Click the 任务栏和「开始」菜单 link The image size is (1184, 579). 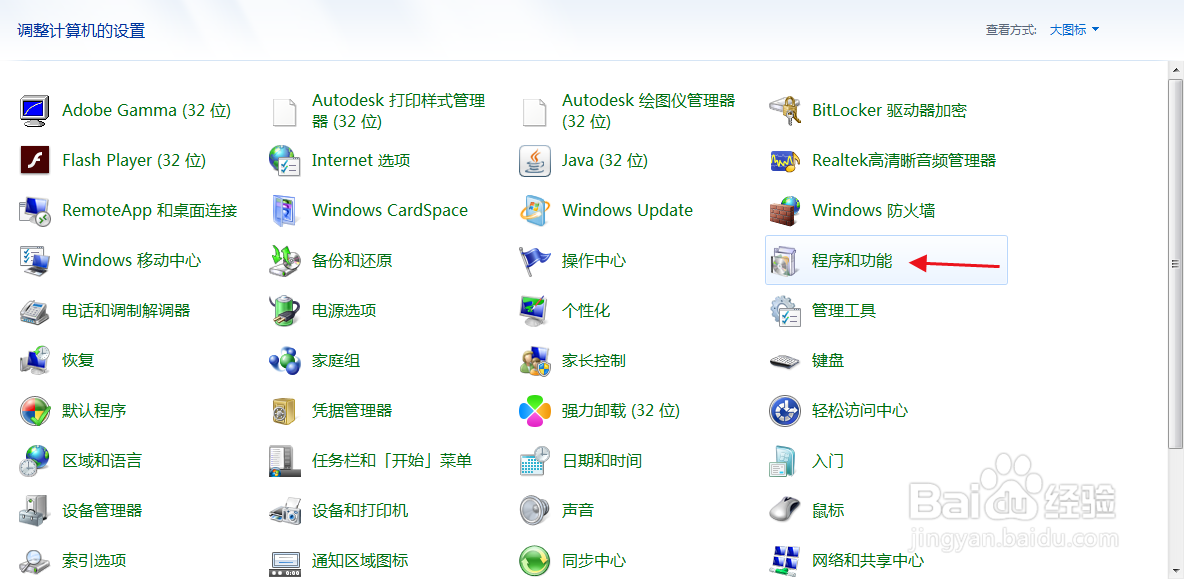(392, 460)
